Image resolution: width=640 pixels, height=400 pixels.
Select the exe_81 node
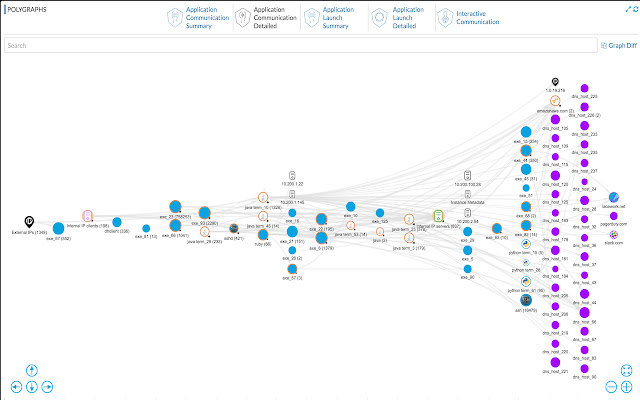[146, 228]
